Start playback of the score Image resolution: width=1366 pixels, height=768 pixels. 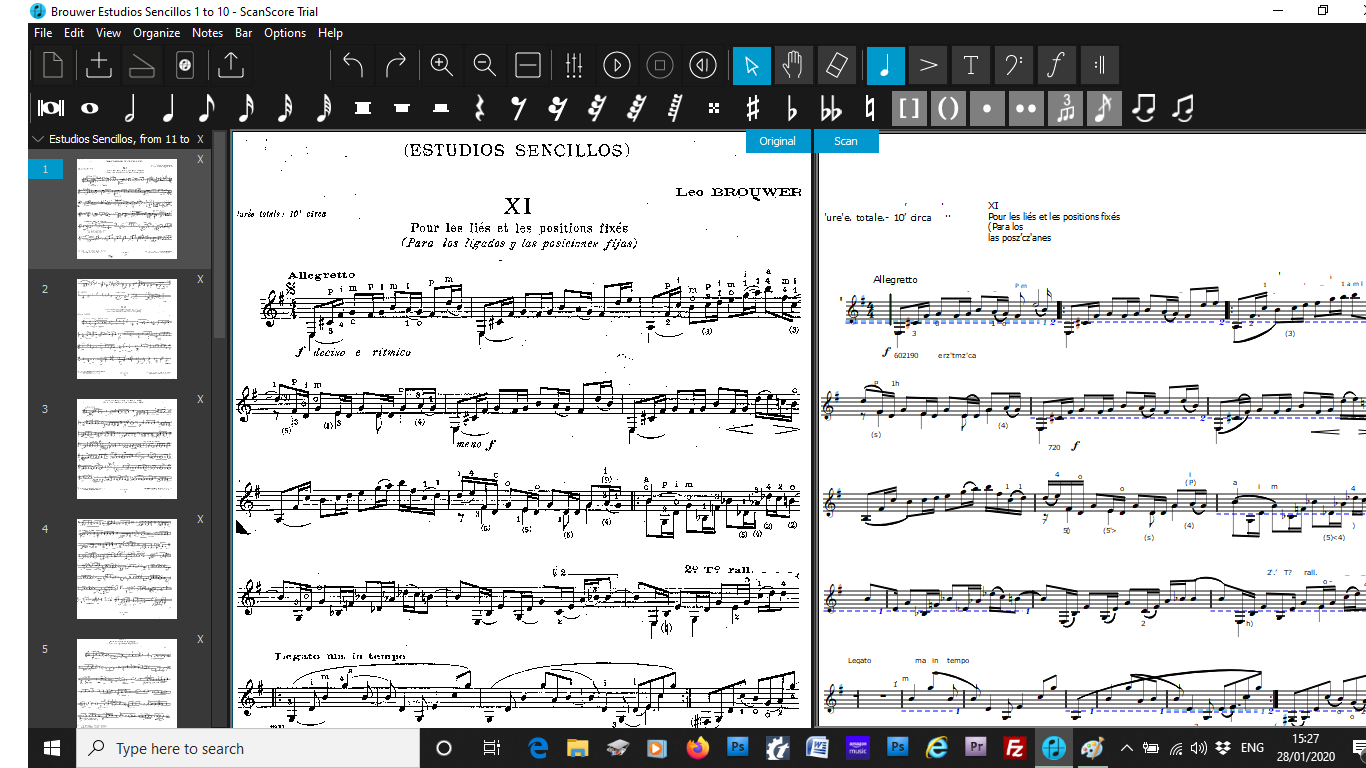[x=617, y=66]
